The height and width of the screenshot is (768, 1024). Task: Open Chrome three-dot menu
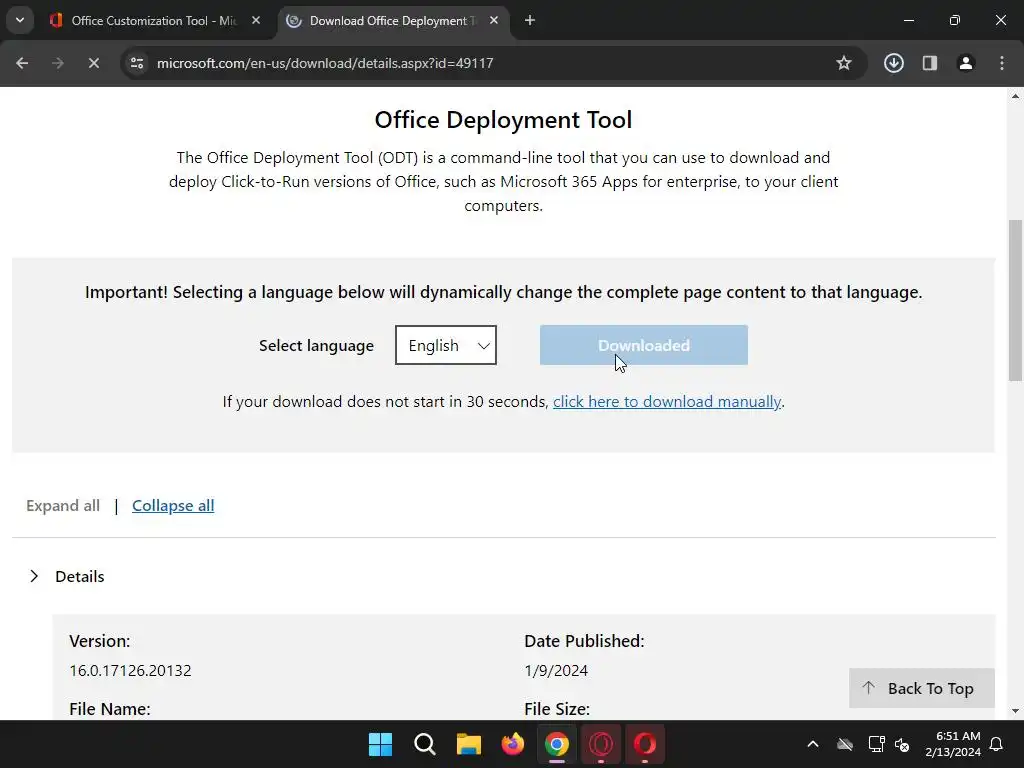pos(1002,63)
